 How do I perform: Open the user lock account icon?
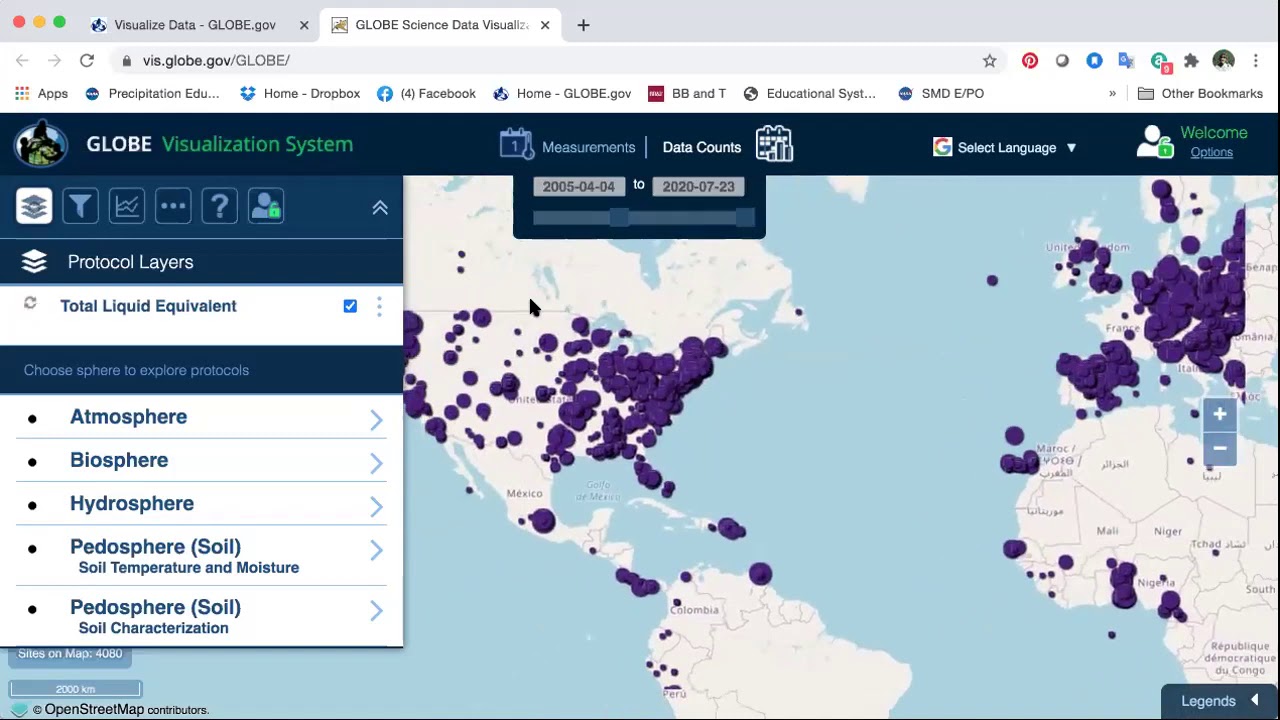tap(266, 207)
